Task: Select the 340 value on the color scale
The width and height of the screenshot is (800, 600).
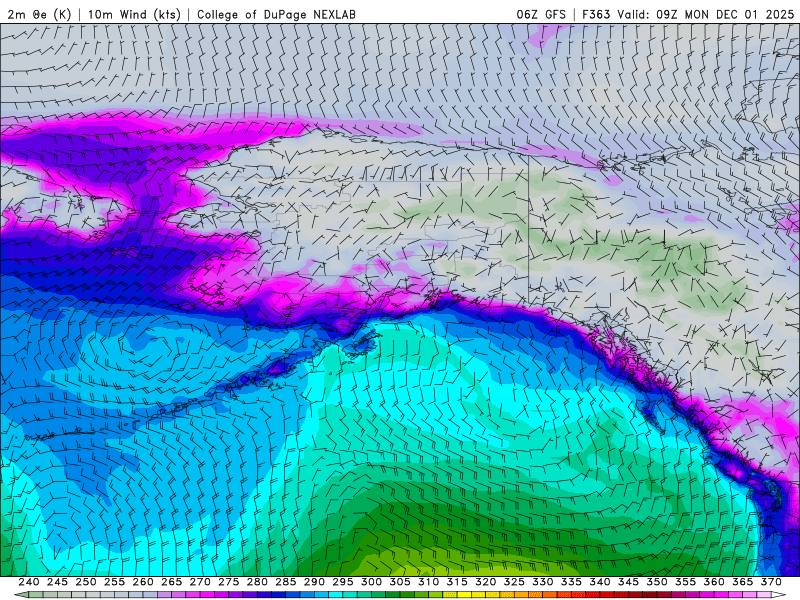Action: (600, 582)
